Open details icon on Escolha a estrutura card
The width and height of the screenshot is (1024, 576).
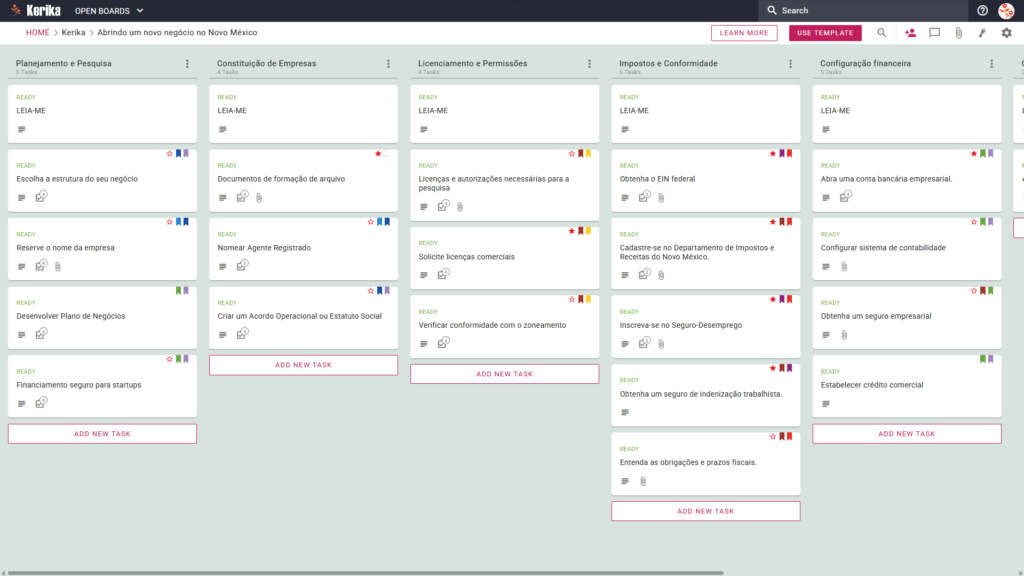22,198
